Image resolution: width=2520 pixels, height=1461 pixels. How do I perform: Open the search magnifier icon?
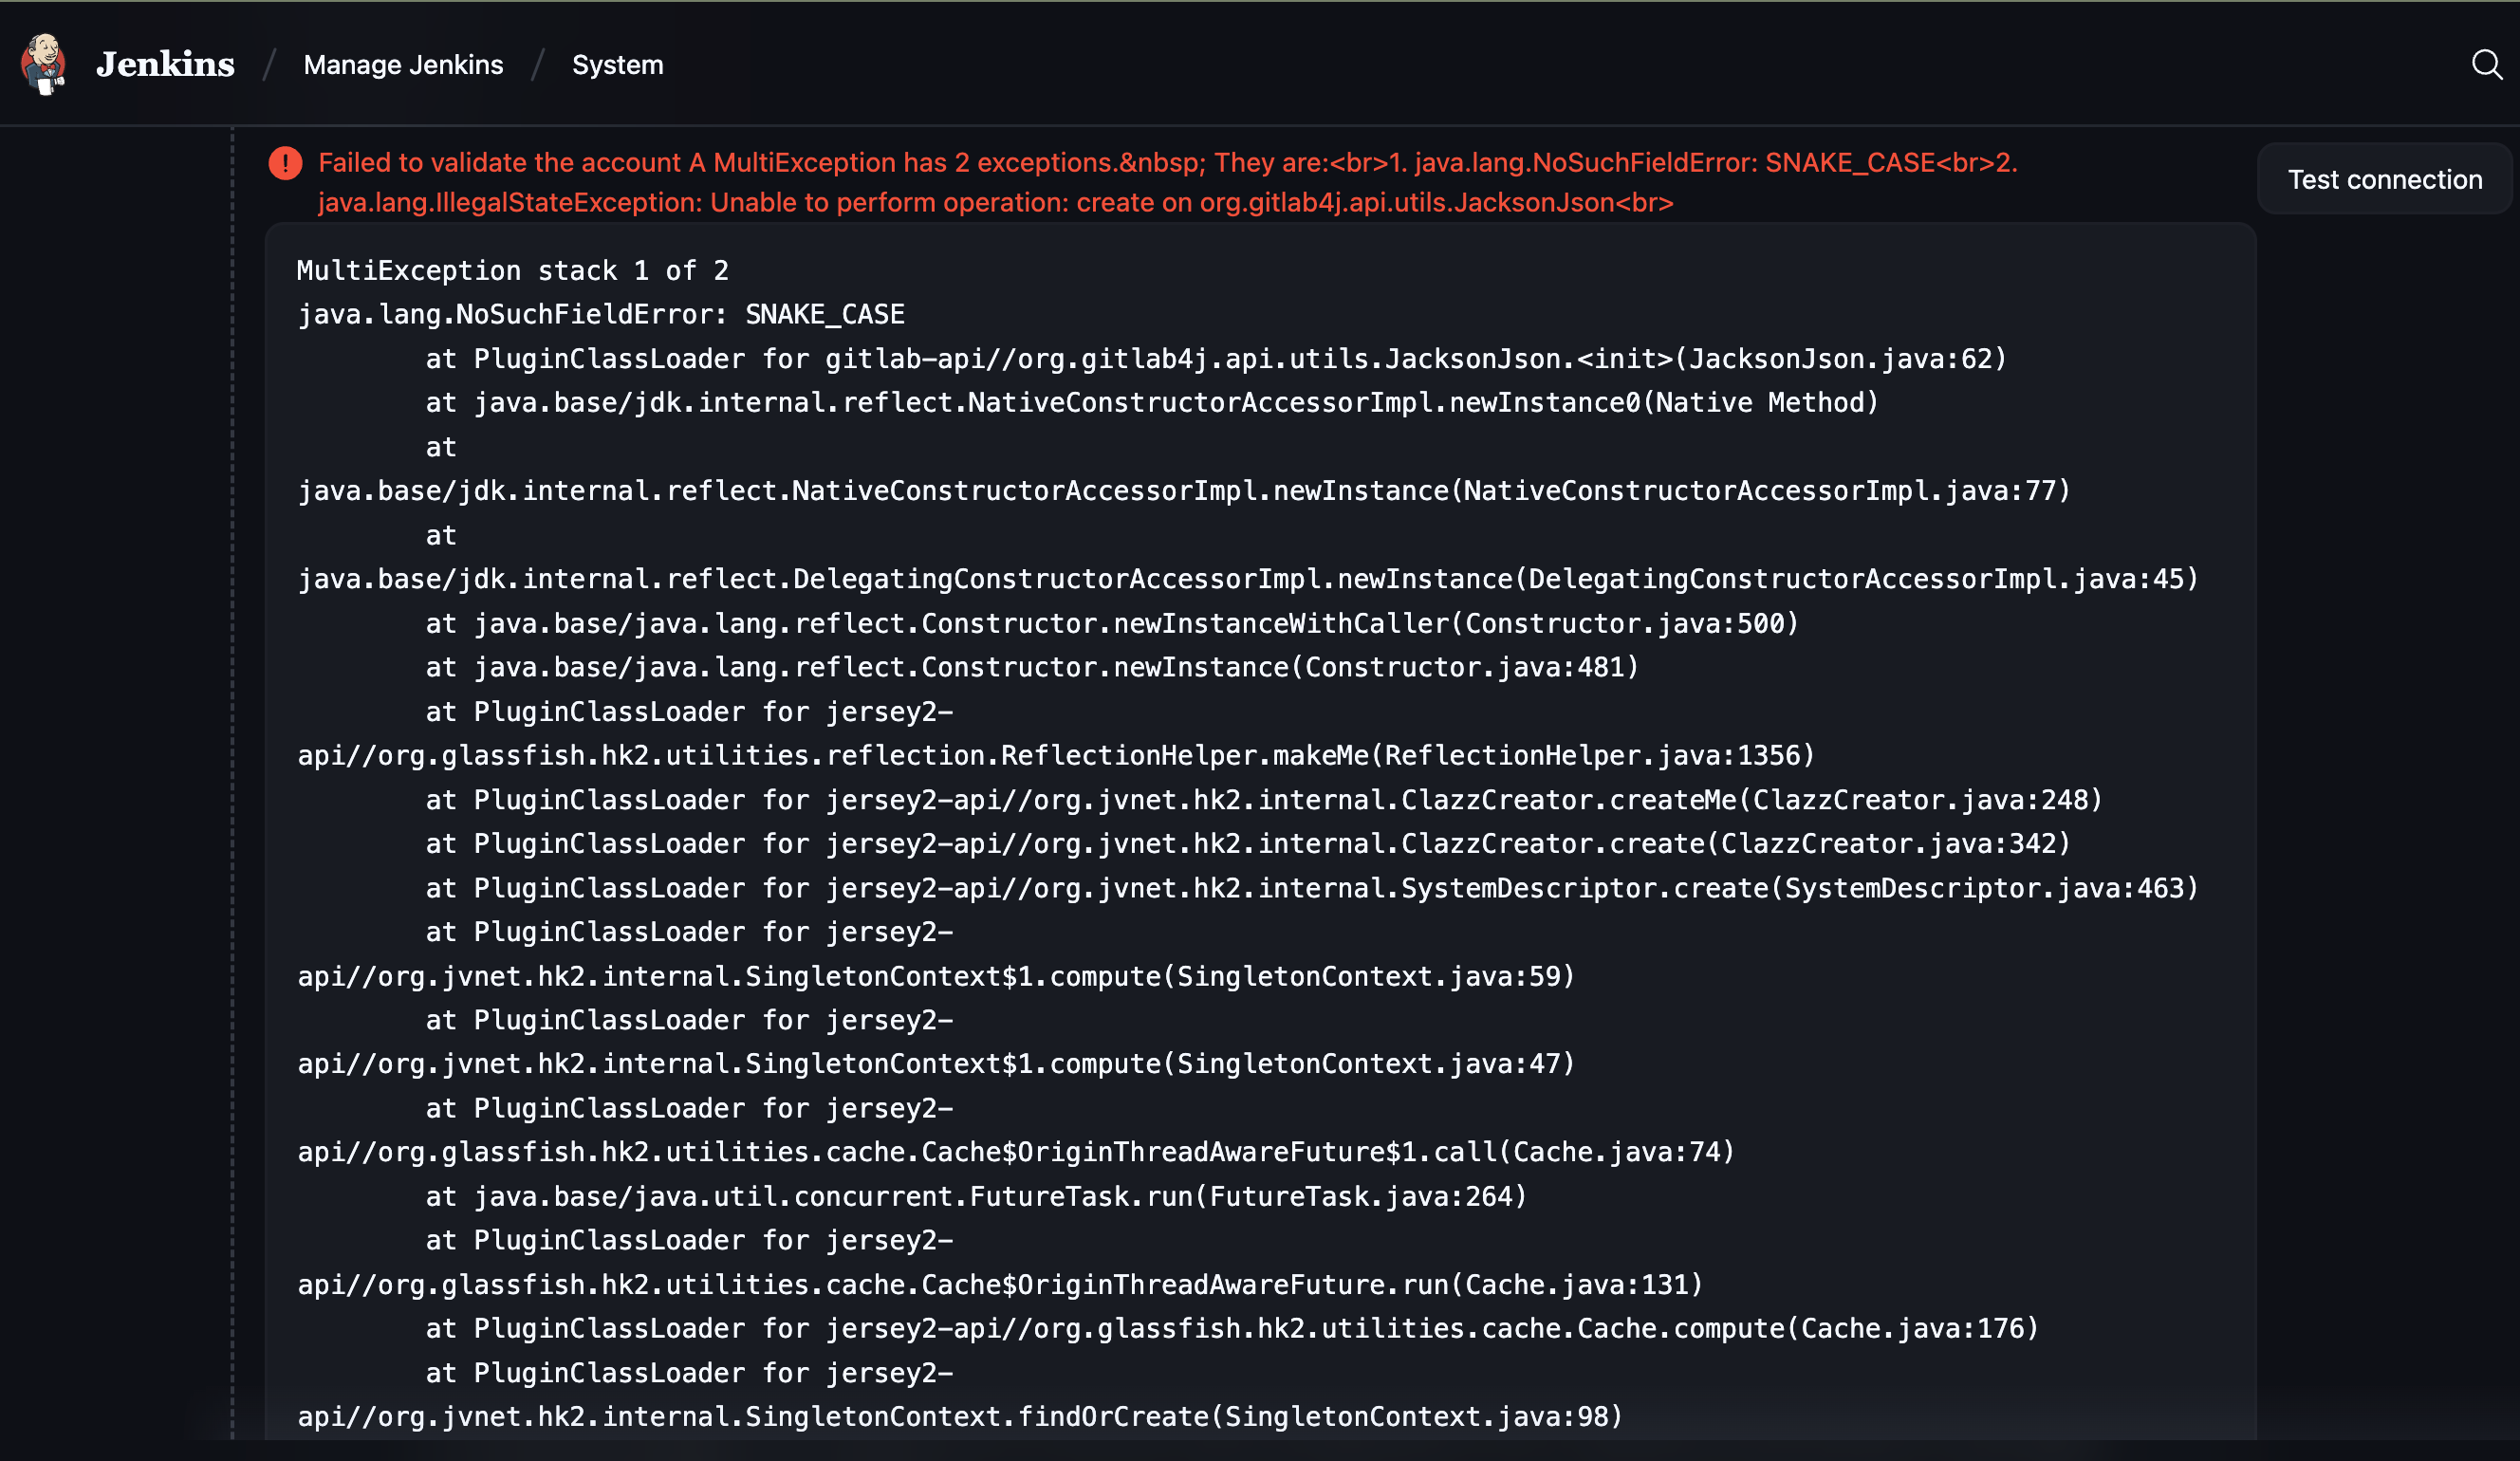(x=2486, y=64)
